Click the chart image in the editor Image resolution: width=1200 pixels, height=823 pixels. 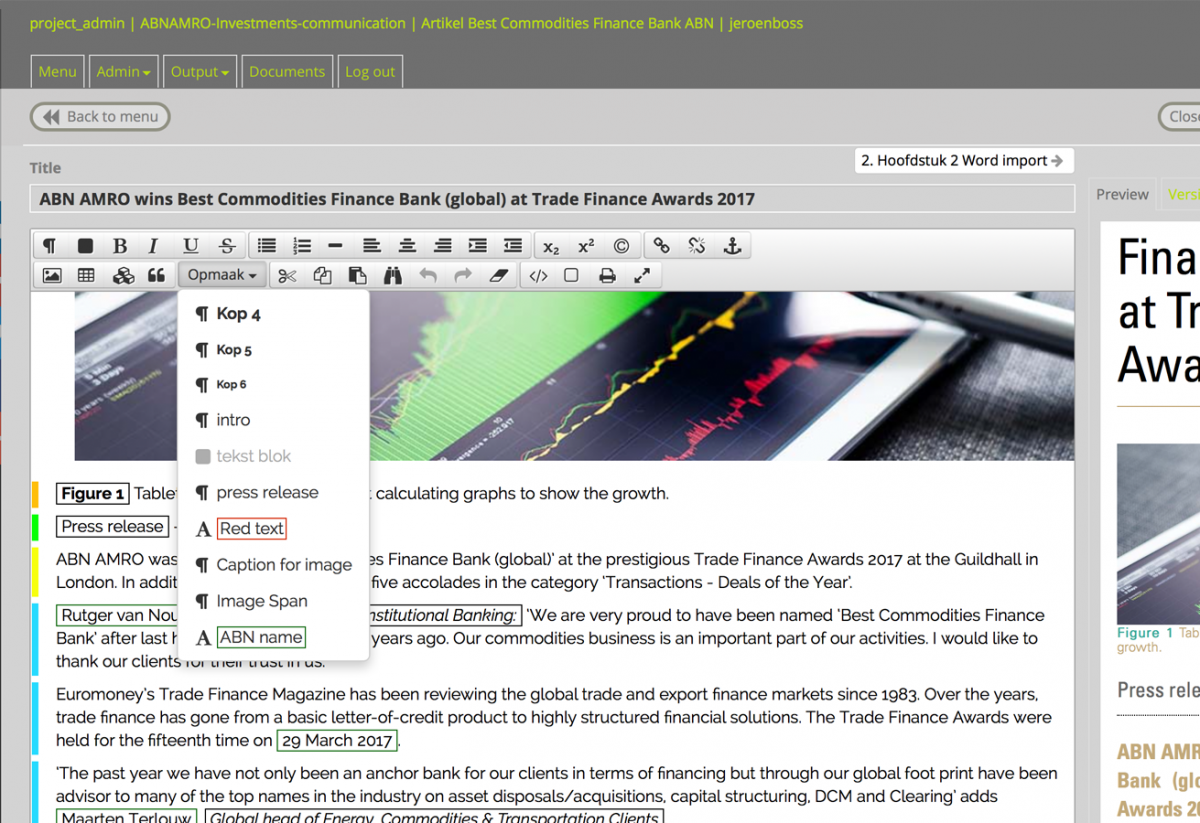[574, 376]
